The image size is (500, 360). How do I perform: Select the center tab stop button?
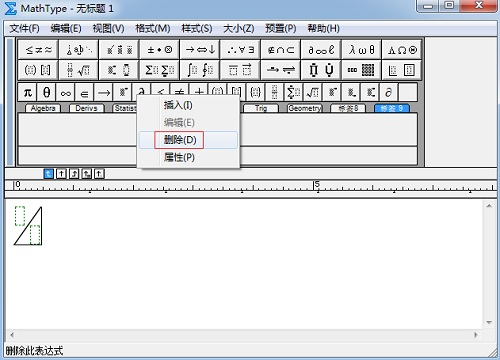61,174
